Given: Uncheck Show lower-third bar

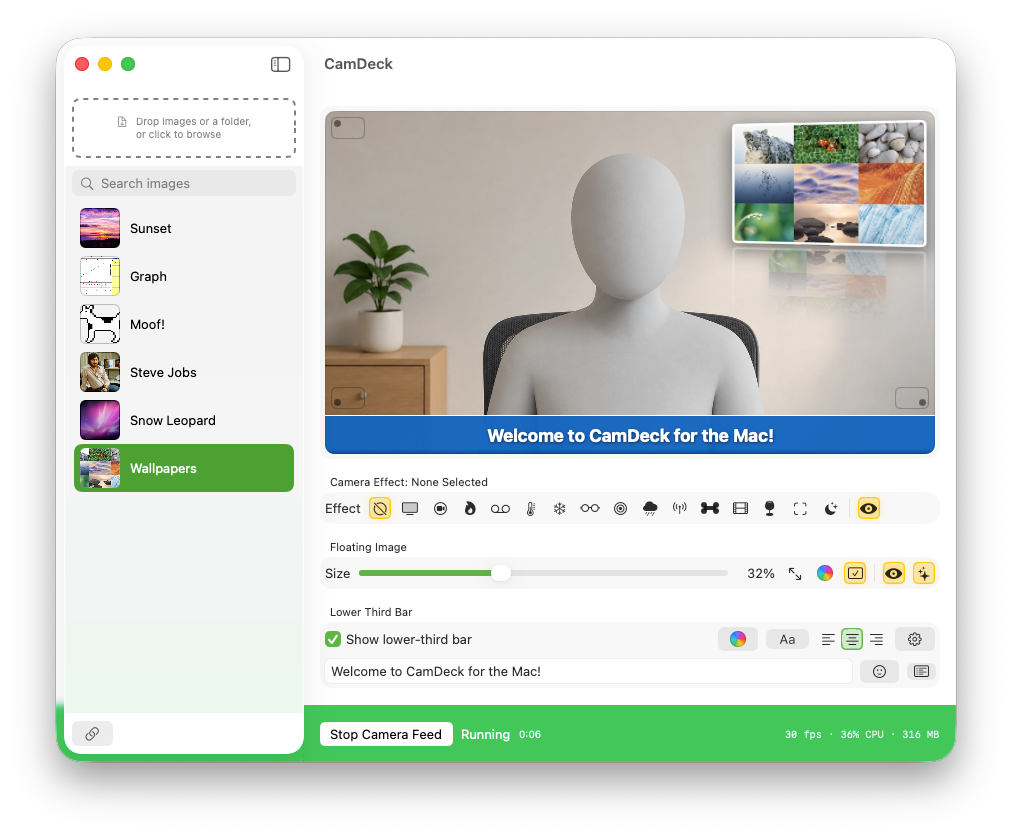Looking at the screenshot, I should [x=333, y=639].
